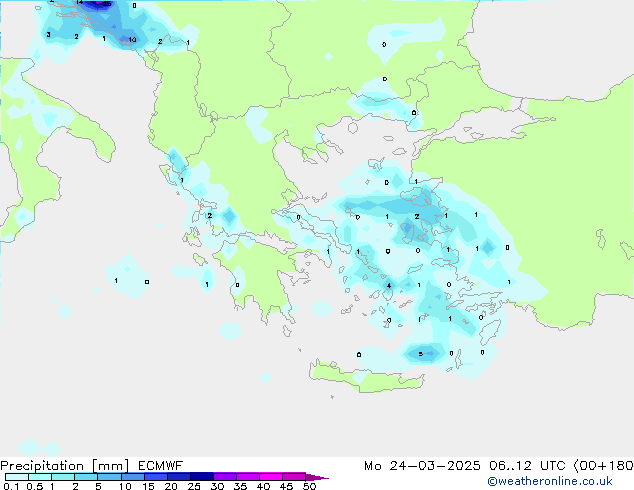Select the 5–10 mm legend color swatch
Image resolution: width=634 pixels, height=490 pixels.
point(109,477)
